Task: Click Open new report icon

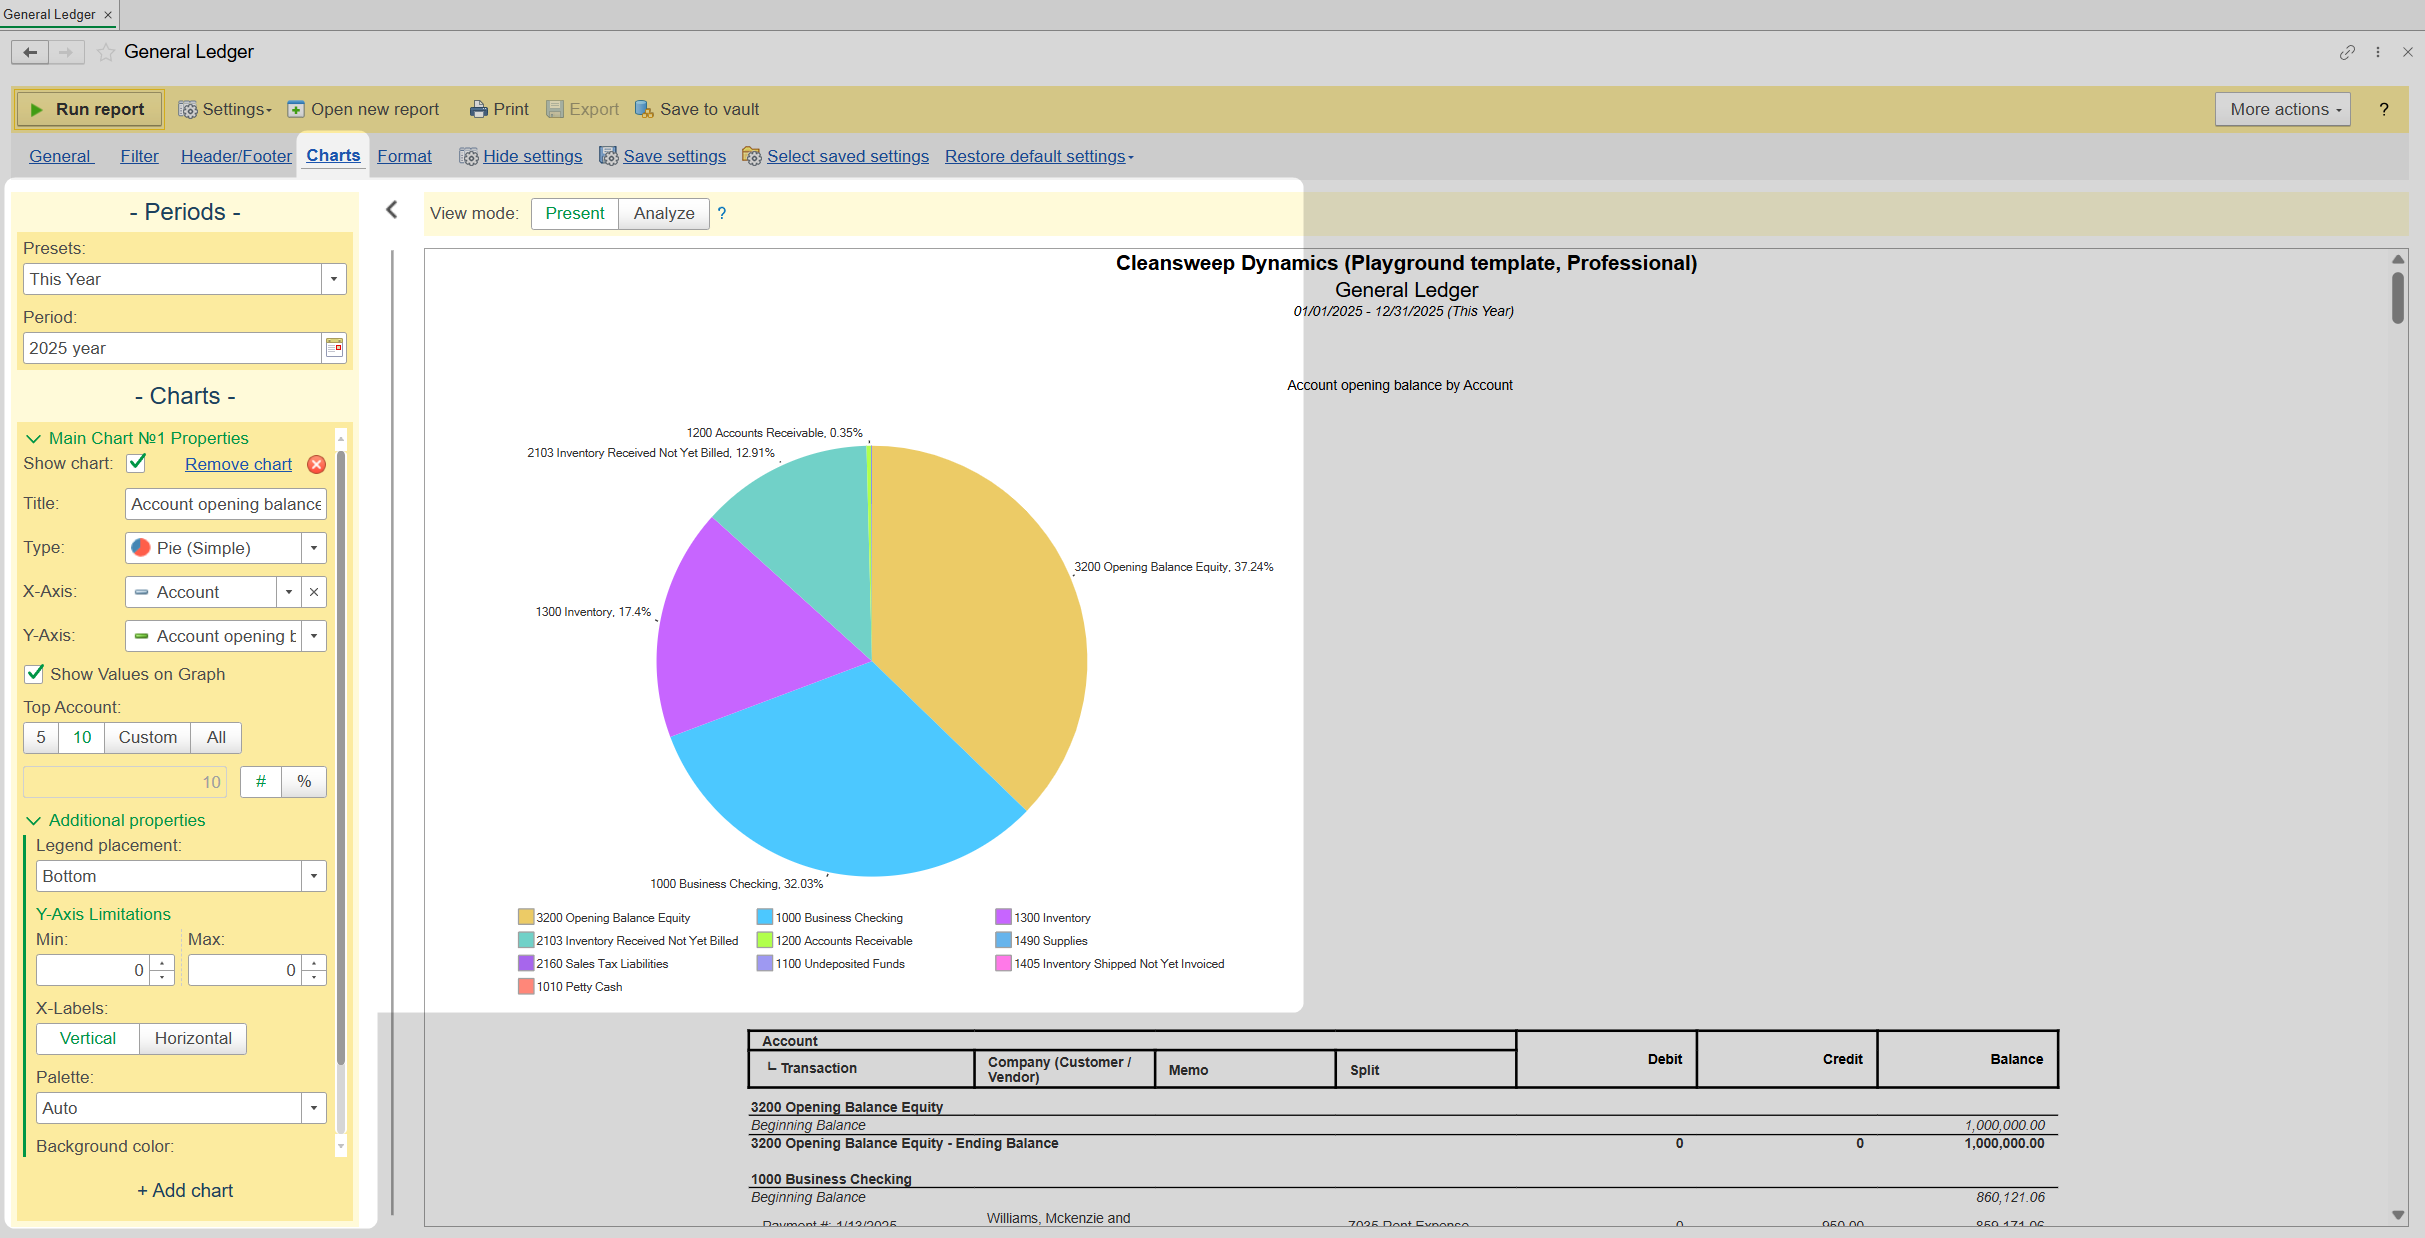Action: click(x=296, y=109)
